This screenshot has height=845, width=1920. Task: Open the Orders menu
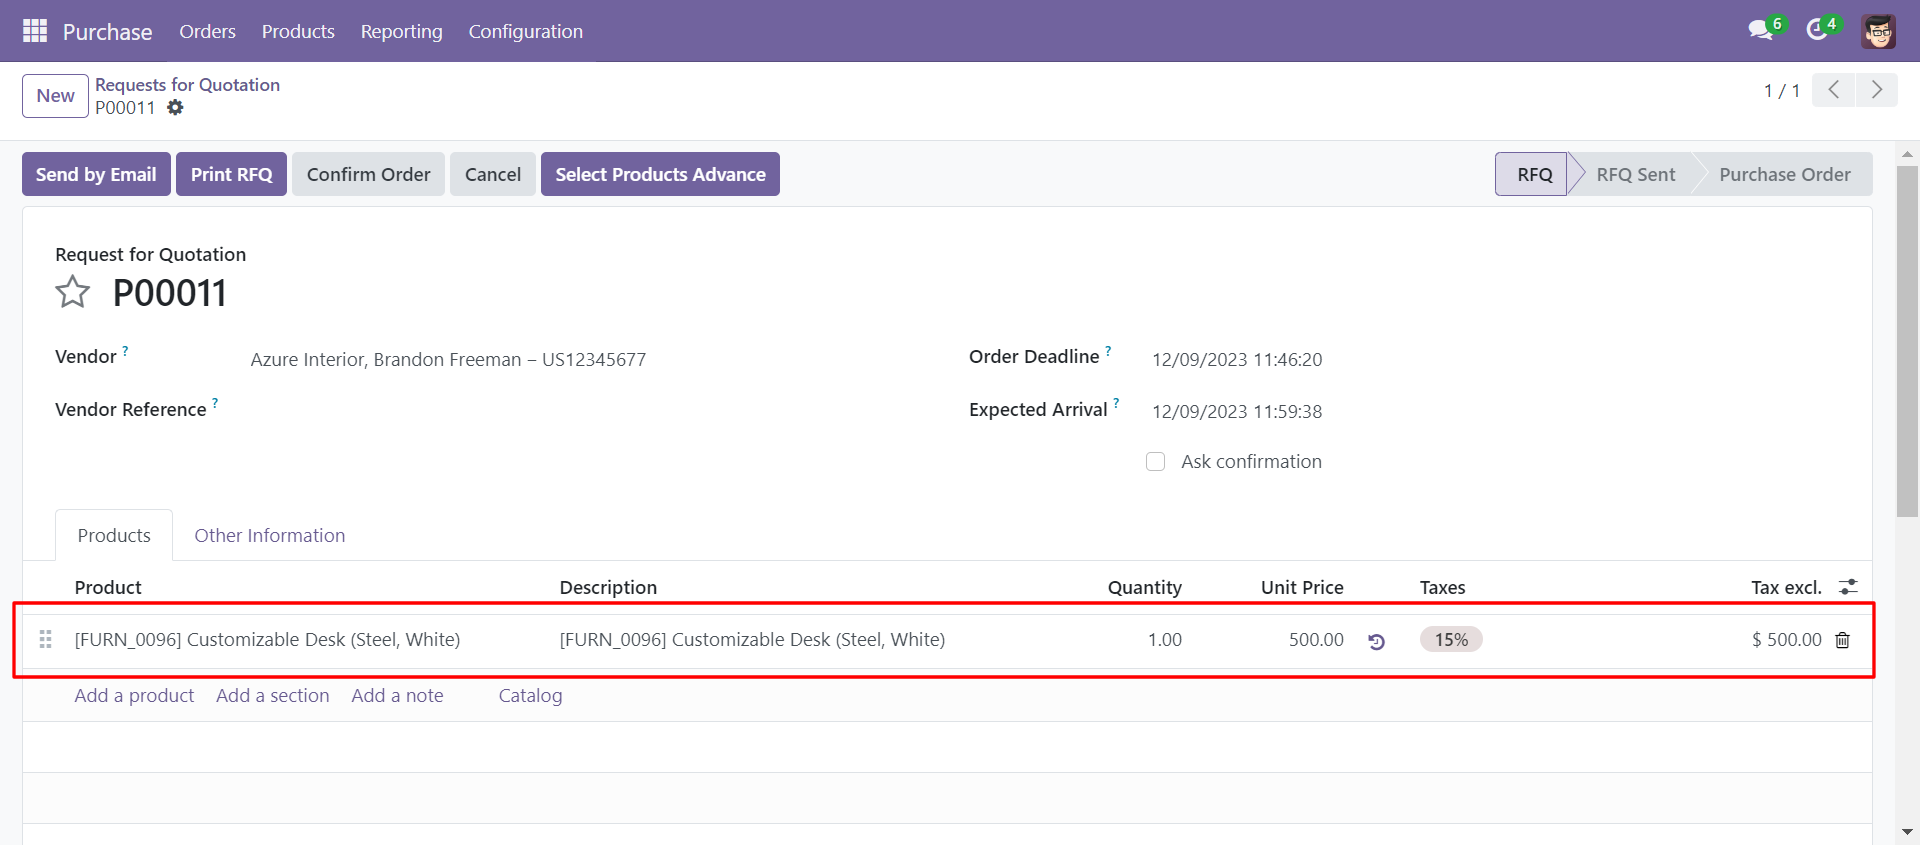[x=207, y=31]
